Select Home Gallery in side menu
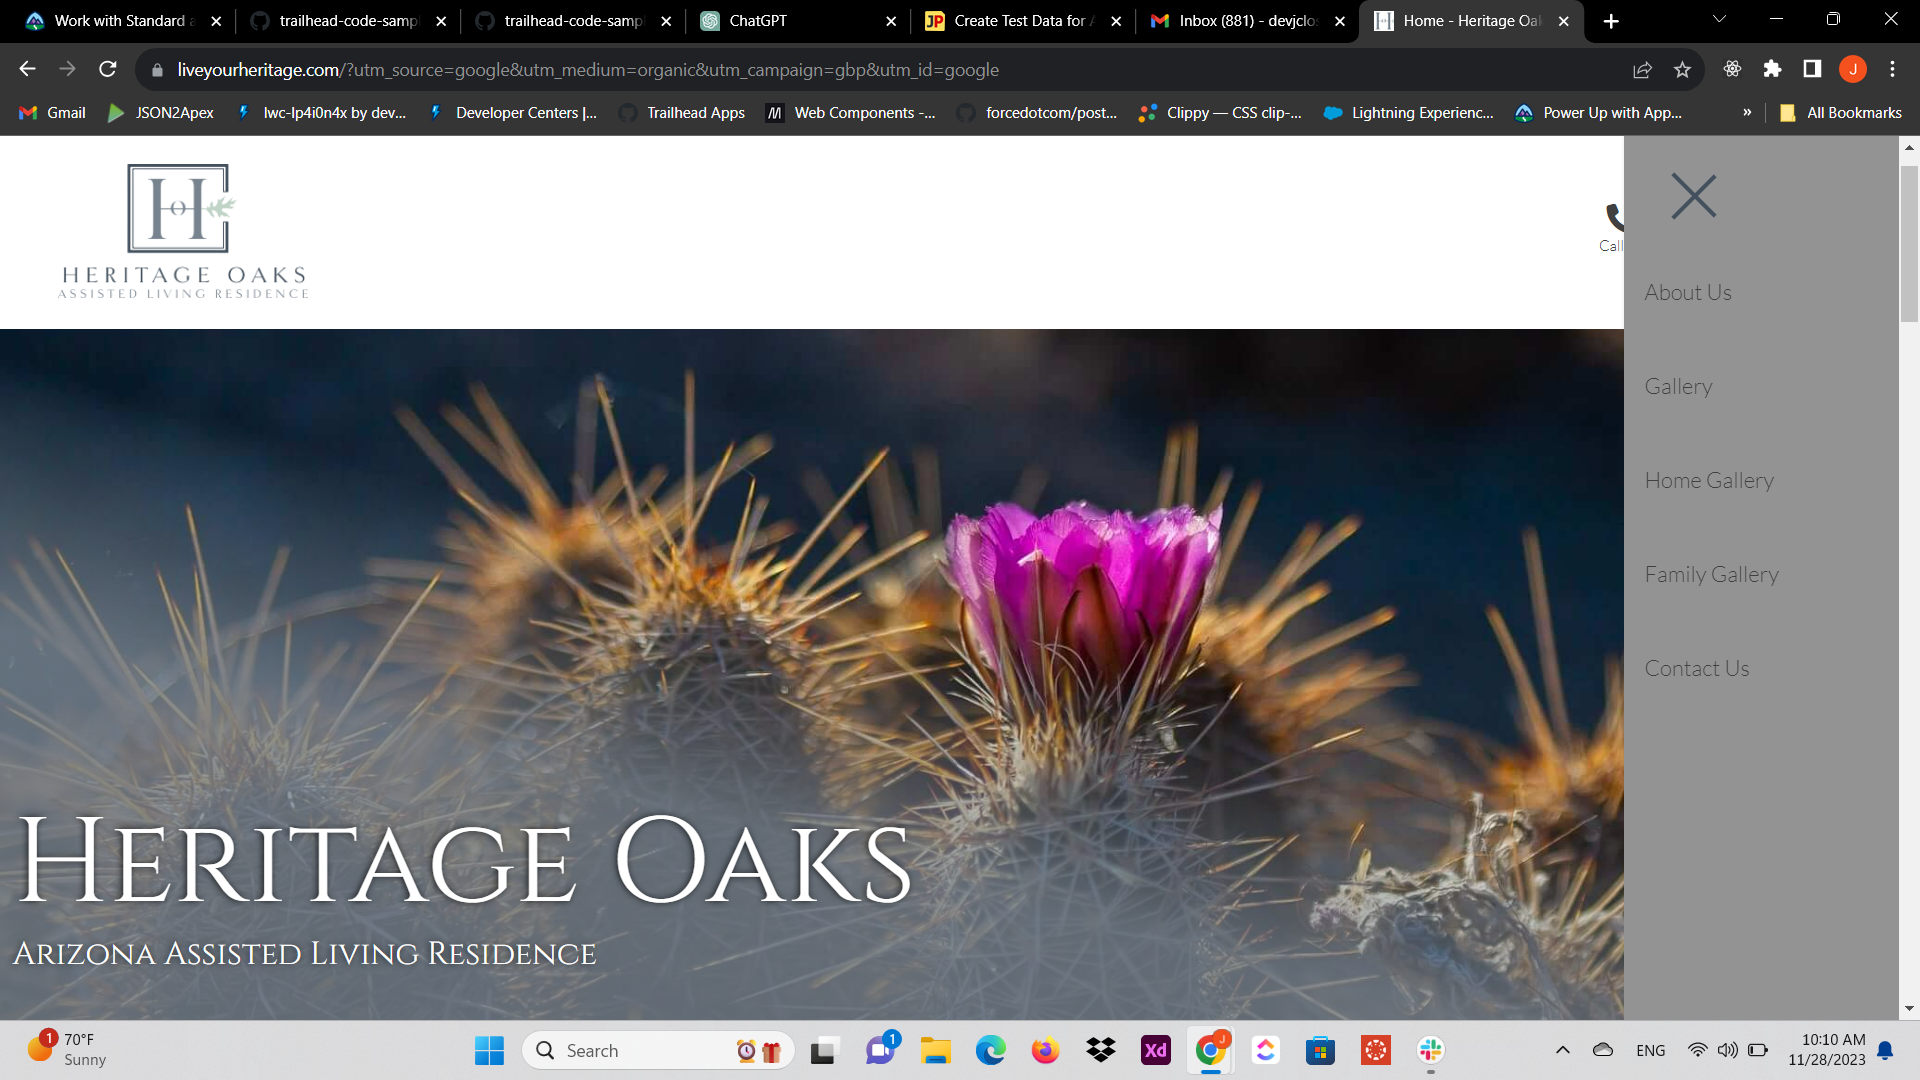 tap(1709, 481)
